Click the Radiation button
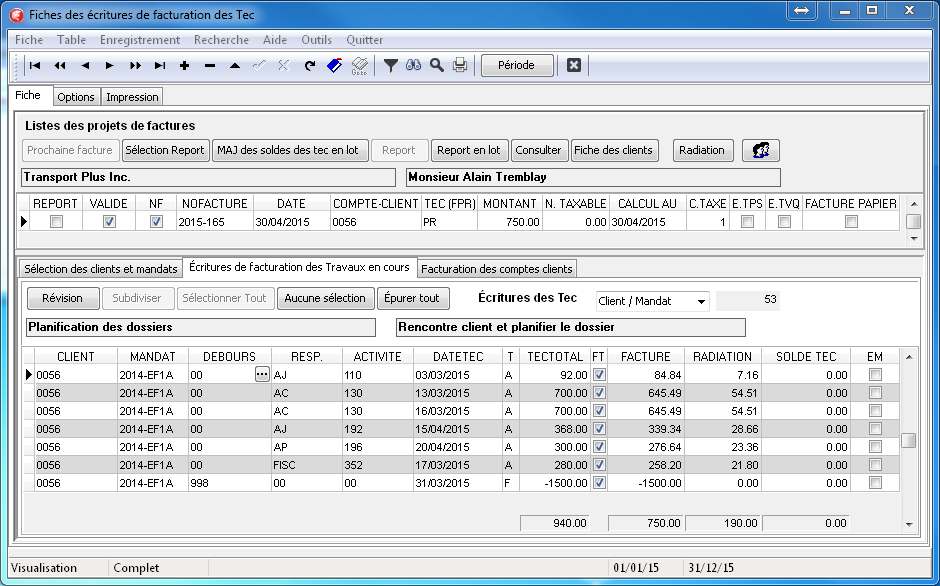 click(702, 150)
